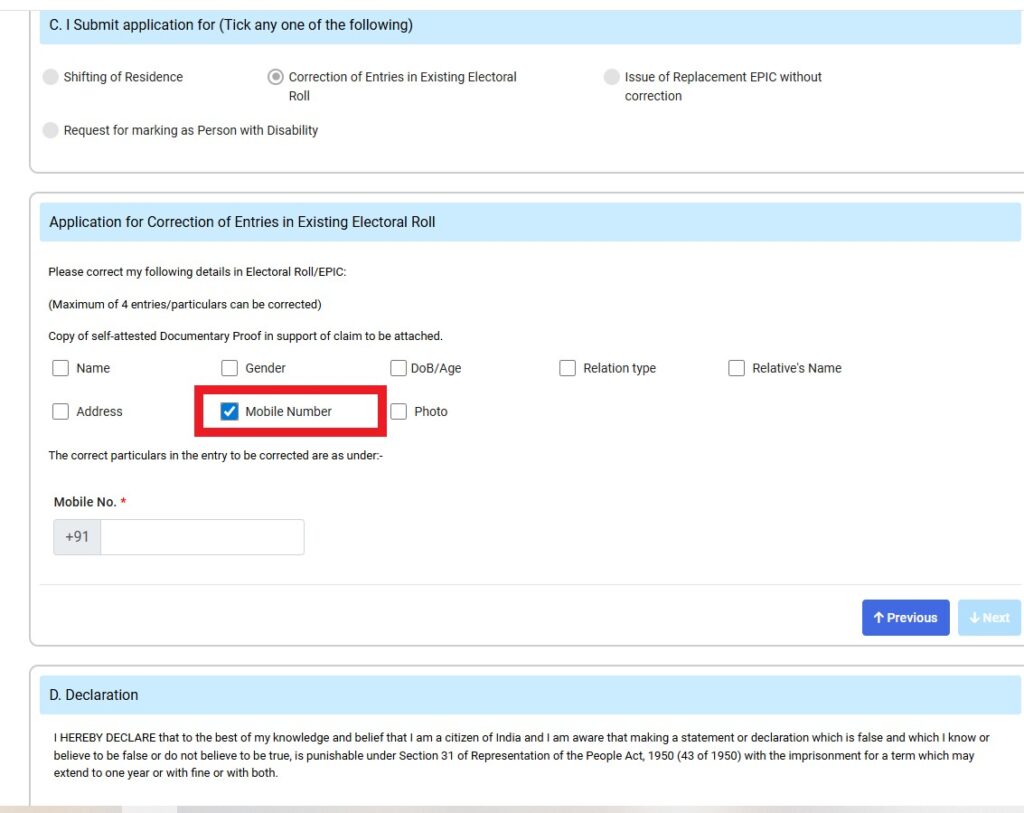Select Issue of Replacement EPIC without correction
Viewport: 1024px width, 813px height.
[610, 76]
